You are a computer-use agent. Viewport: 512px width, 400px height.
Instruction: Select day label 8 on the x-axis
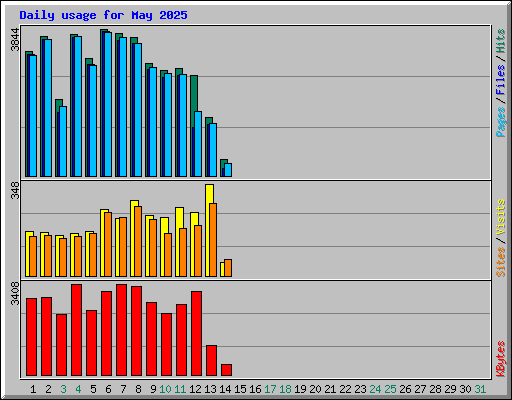point(138,389)
